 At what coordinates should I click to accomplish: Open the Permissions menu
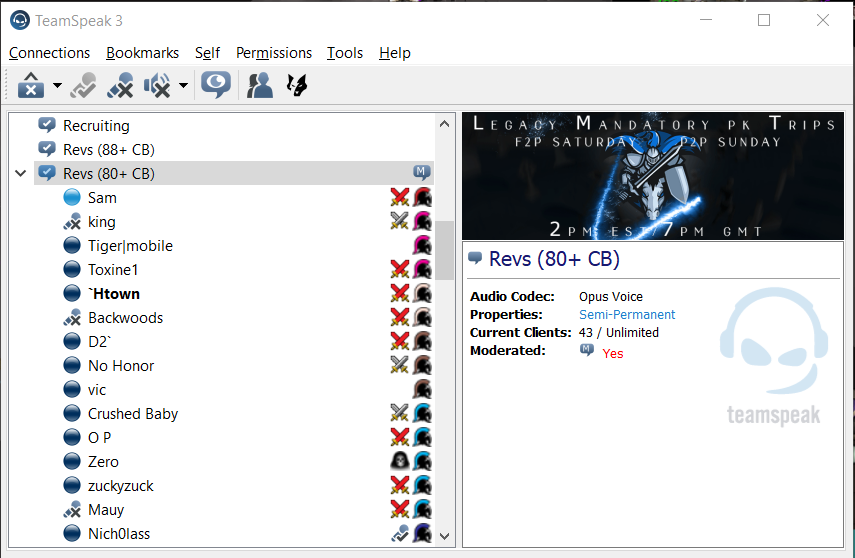coord(274,53)
